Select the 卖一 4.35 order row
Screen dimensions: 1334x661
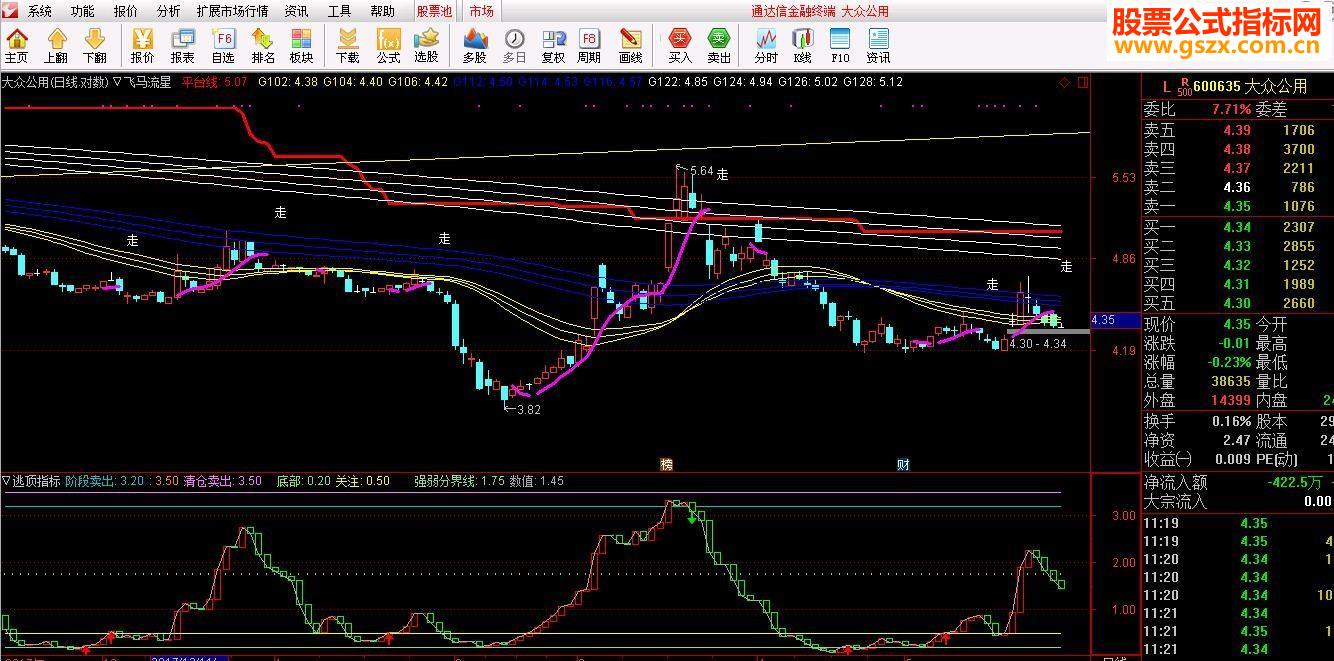point(1238,206)
